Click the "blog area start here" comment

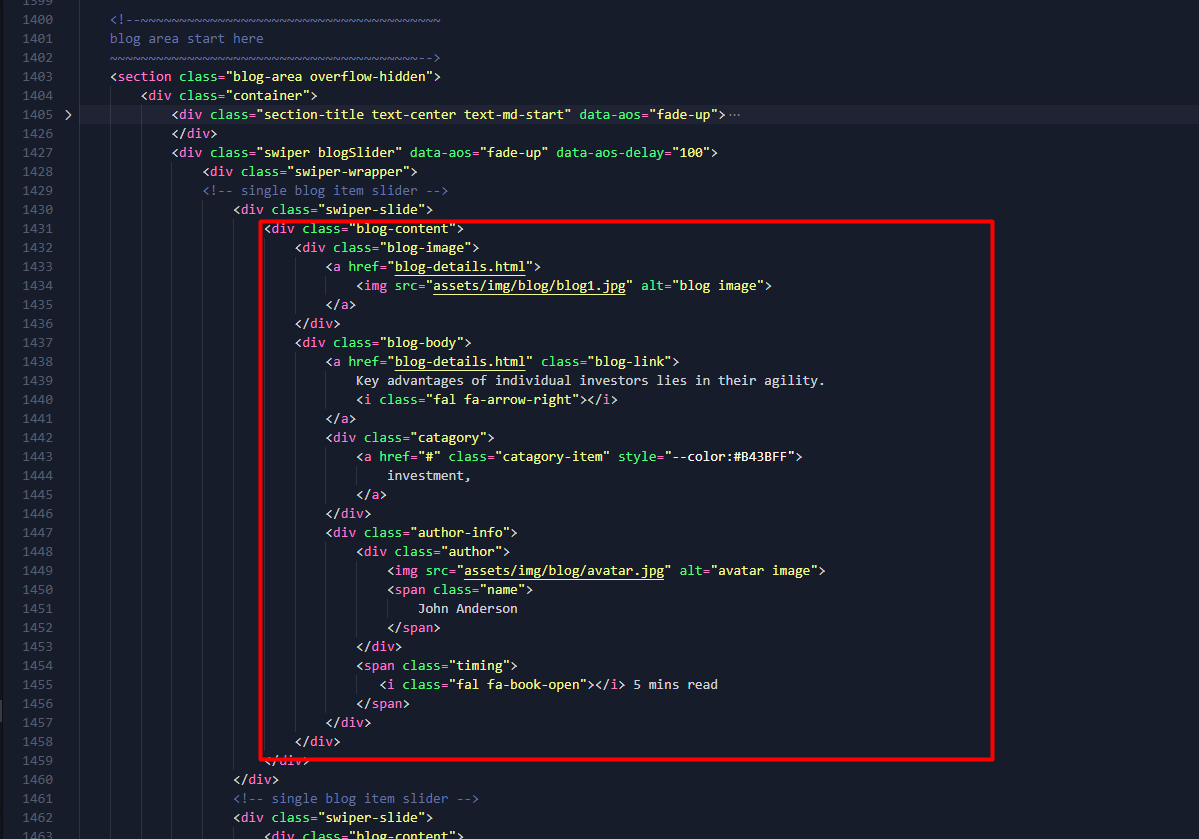pos(187,39)
